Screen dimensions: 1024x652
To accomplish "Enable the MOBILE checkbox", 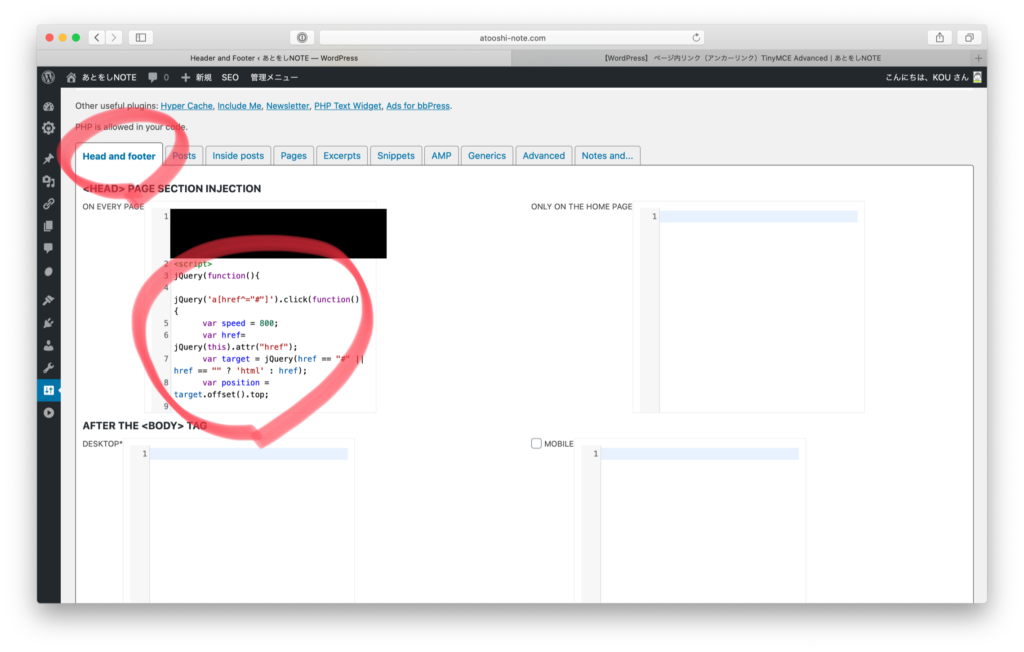I will pyautogui.click(x=537, y=443).
